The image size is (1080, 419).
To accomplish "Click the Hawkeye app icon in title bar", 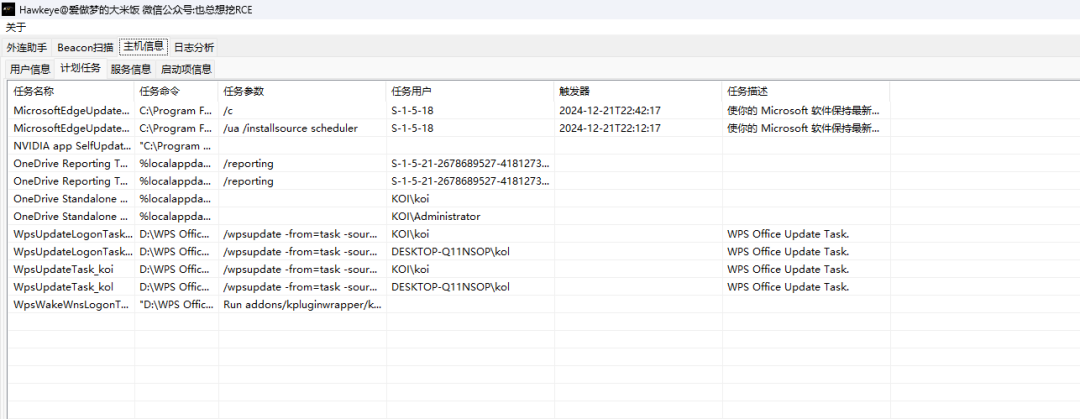I will tap(8, 9).
